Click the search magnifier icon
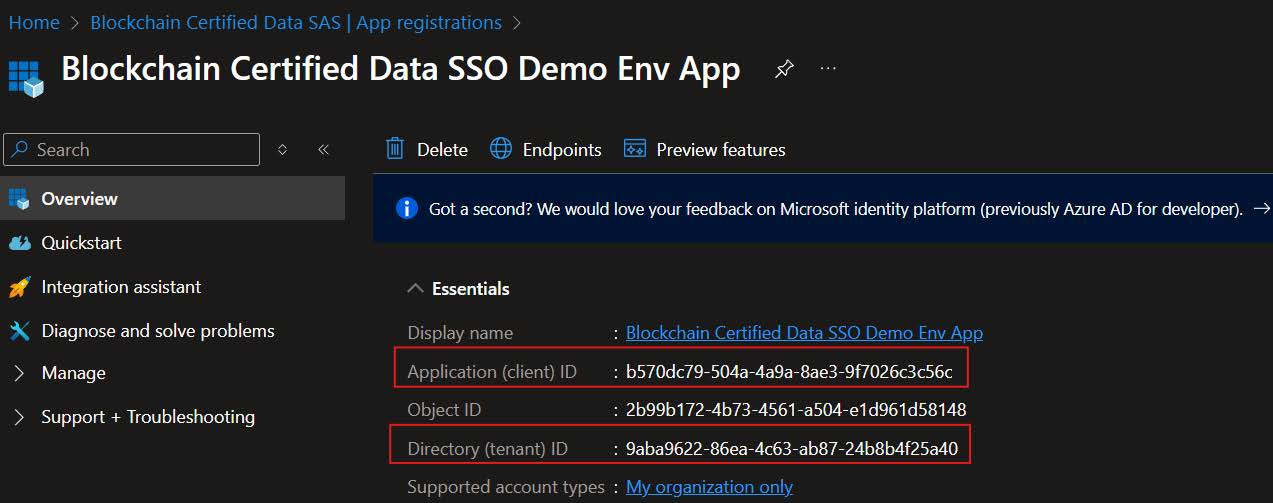The image size is (1273, 503). click(20, 150)
